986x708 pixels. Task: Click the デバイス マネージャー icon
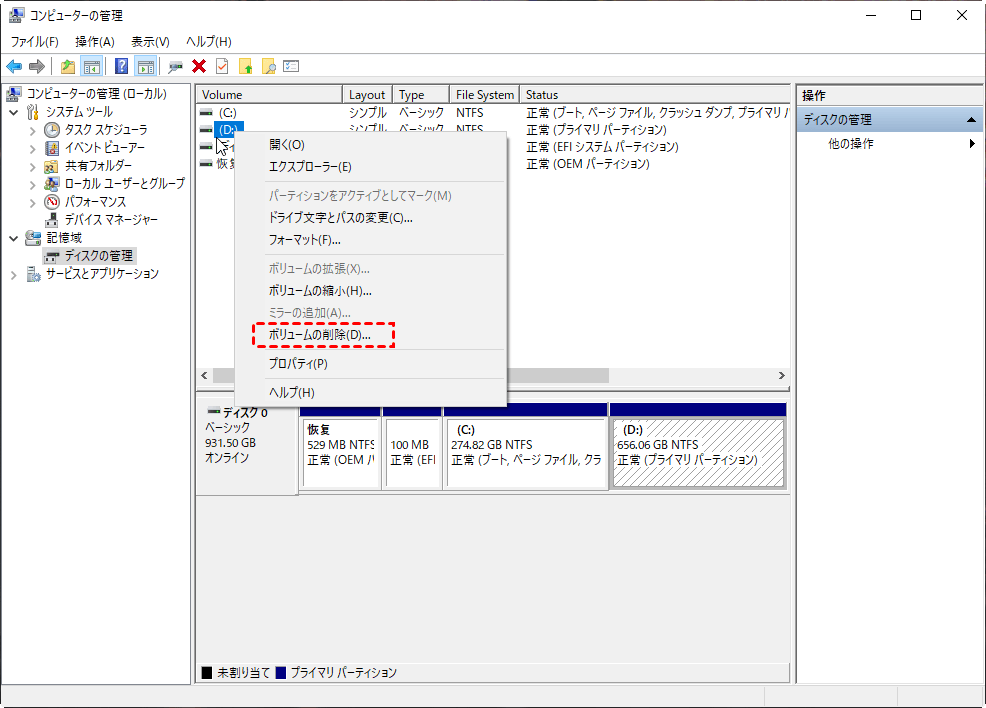click(x=52, y=220)
